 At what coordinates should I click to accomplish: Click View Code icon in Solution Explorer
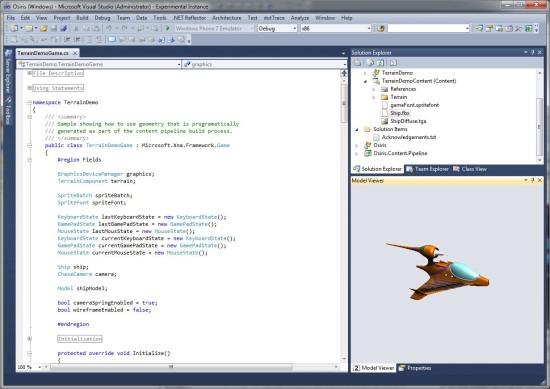tap(393, 63)
